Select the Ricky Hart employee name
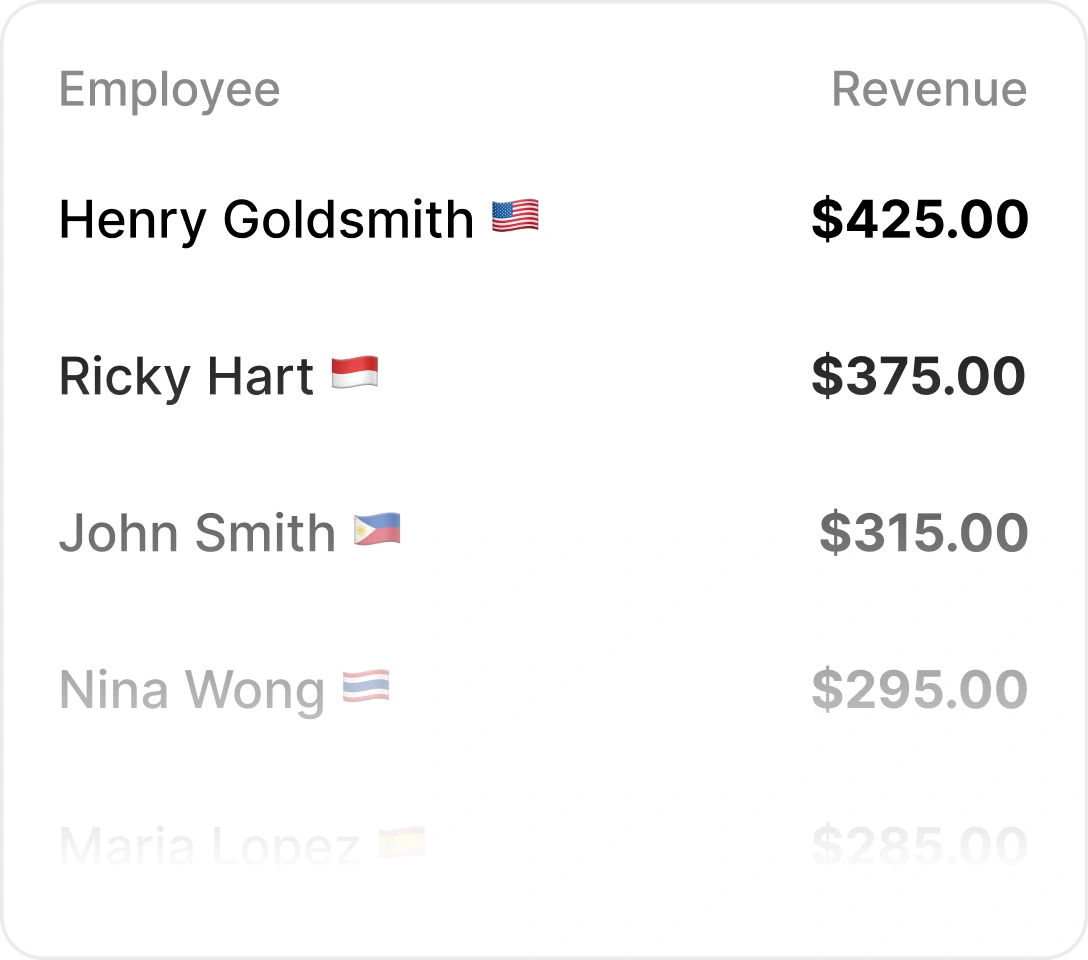The image size is (1088, 960). pos(186,377)
